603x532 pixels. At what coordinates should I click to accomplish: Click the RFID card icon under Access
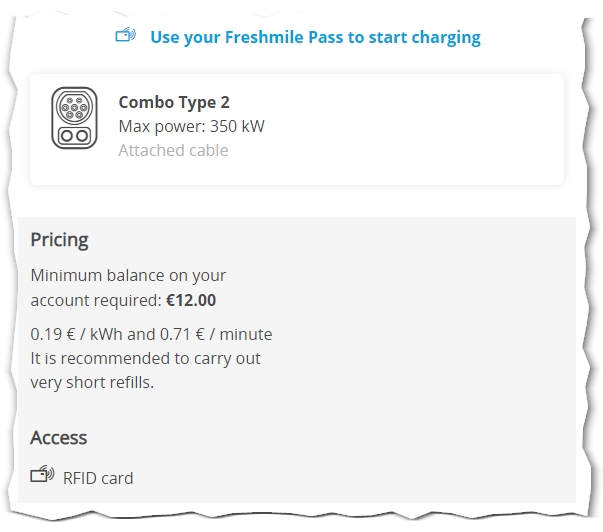42,474
